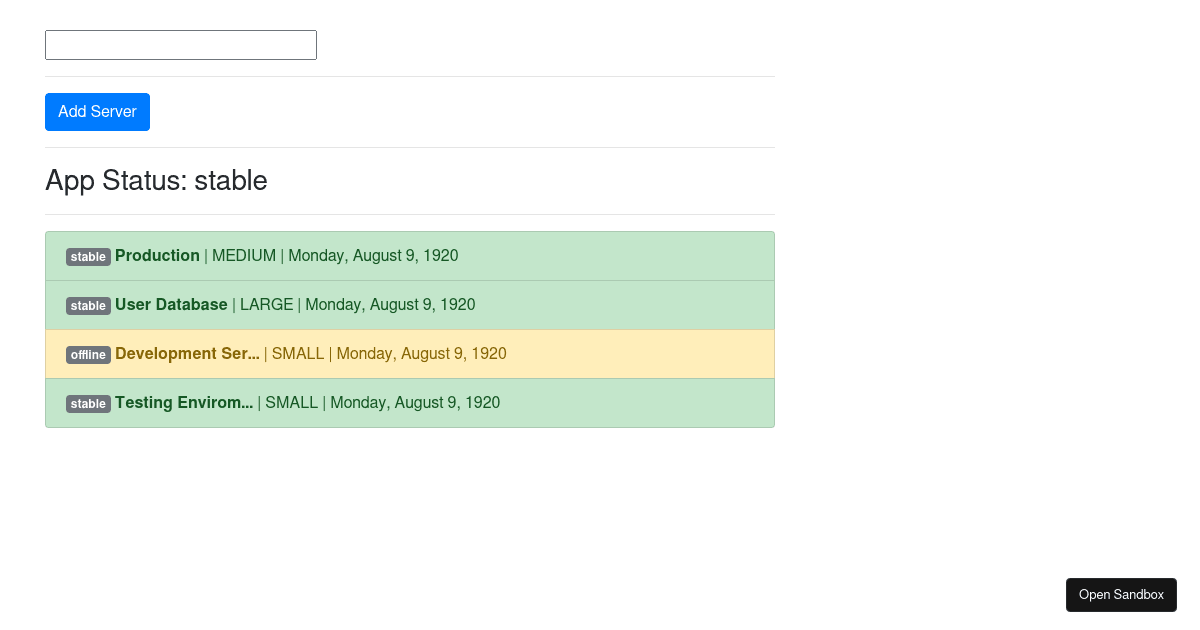Click the LARGE size label

click(266, 305)
